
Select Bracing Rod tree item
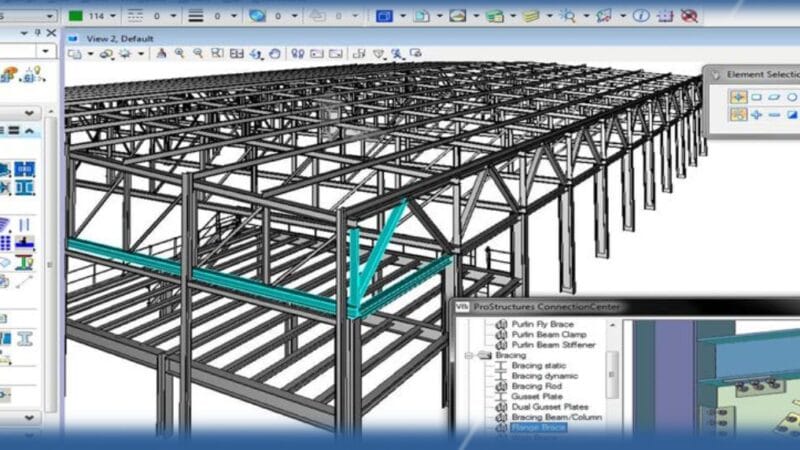click(536, 386)
